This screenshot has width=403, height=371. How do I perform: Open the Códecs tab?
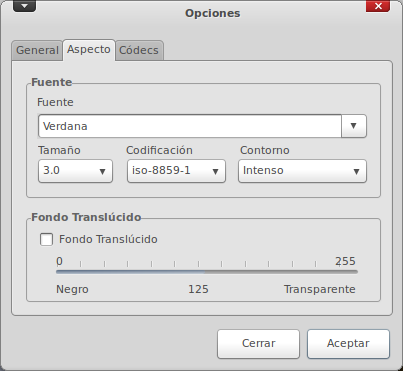tap(139, 50)
